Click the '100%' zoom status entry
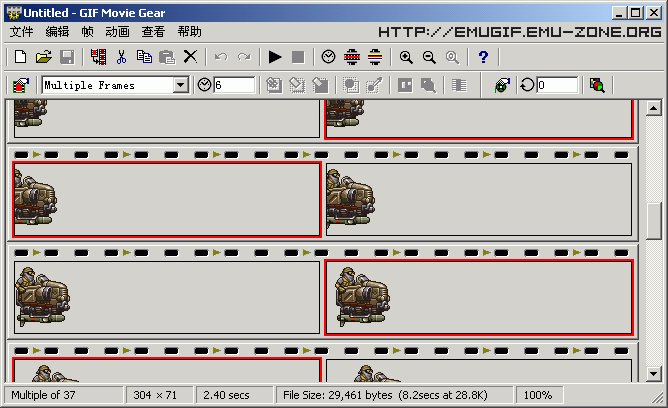The height and width of the screenshot is (408, 668). pos(538,395)
